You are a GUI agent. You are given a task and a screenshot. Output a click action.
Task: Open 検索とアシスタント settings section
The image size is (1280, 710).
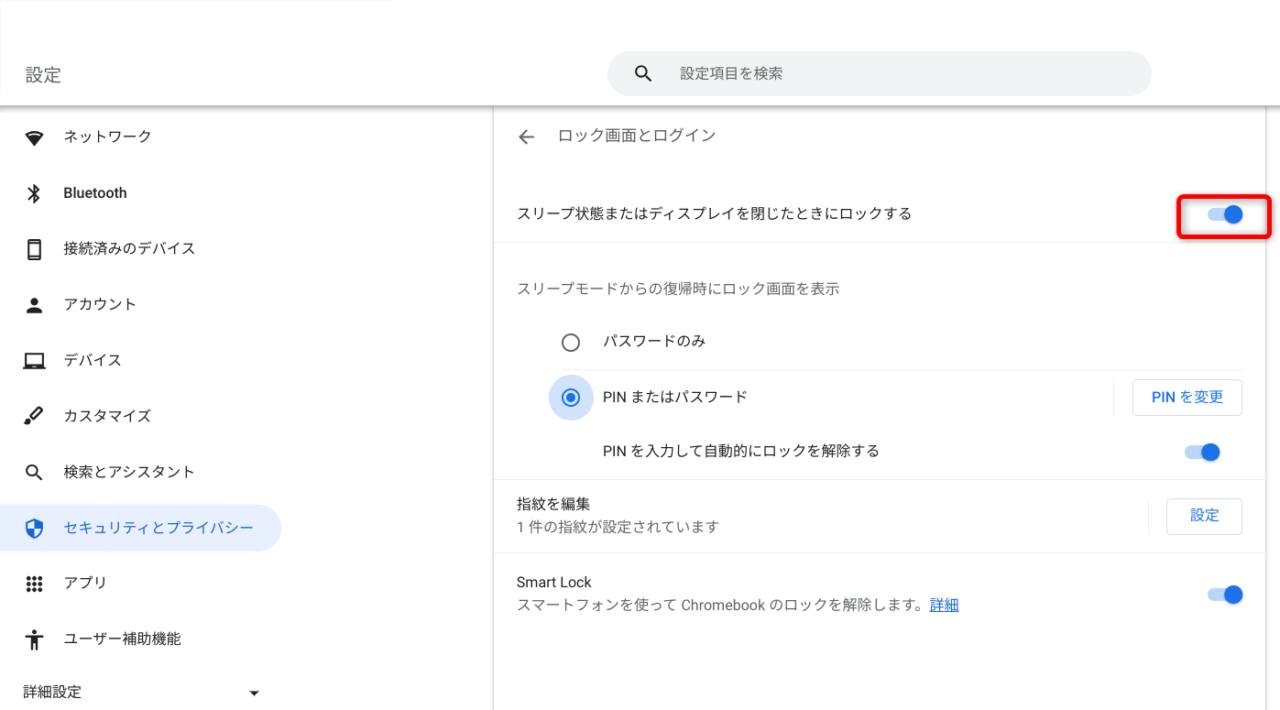tap(128, 472)
